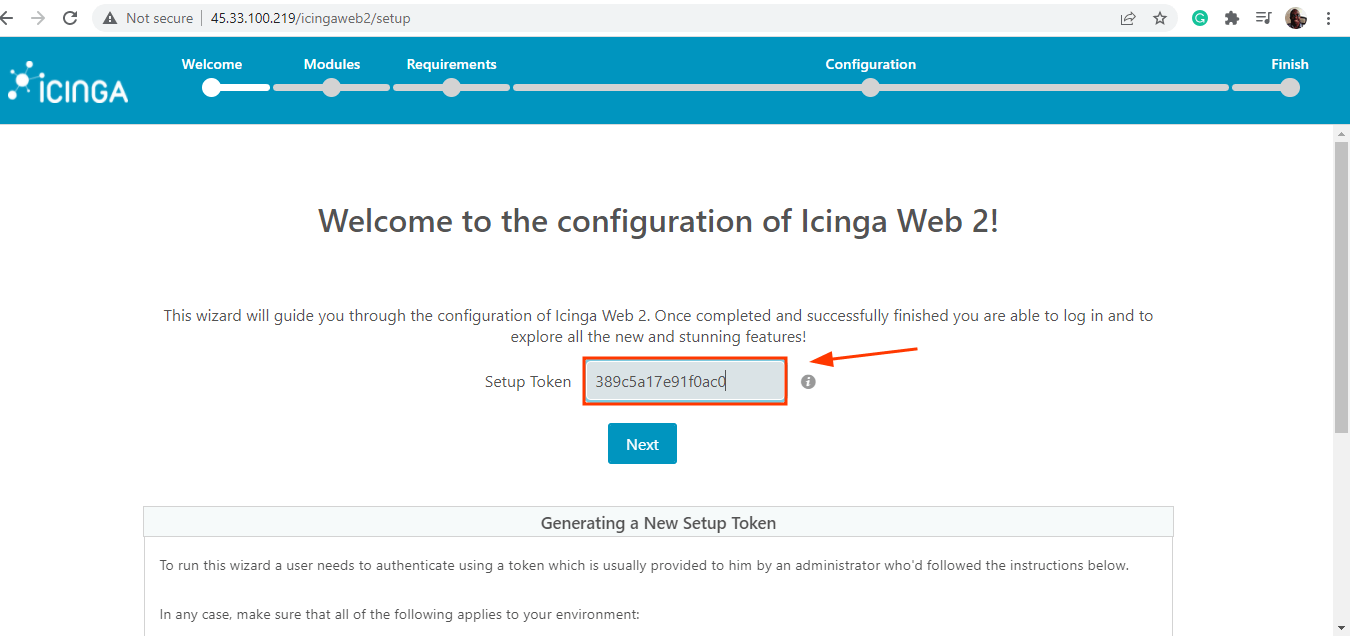Select the Finish wizard step
Viewport: 1350px width, 636px height.
[x=1290, y=87]
